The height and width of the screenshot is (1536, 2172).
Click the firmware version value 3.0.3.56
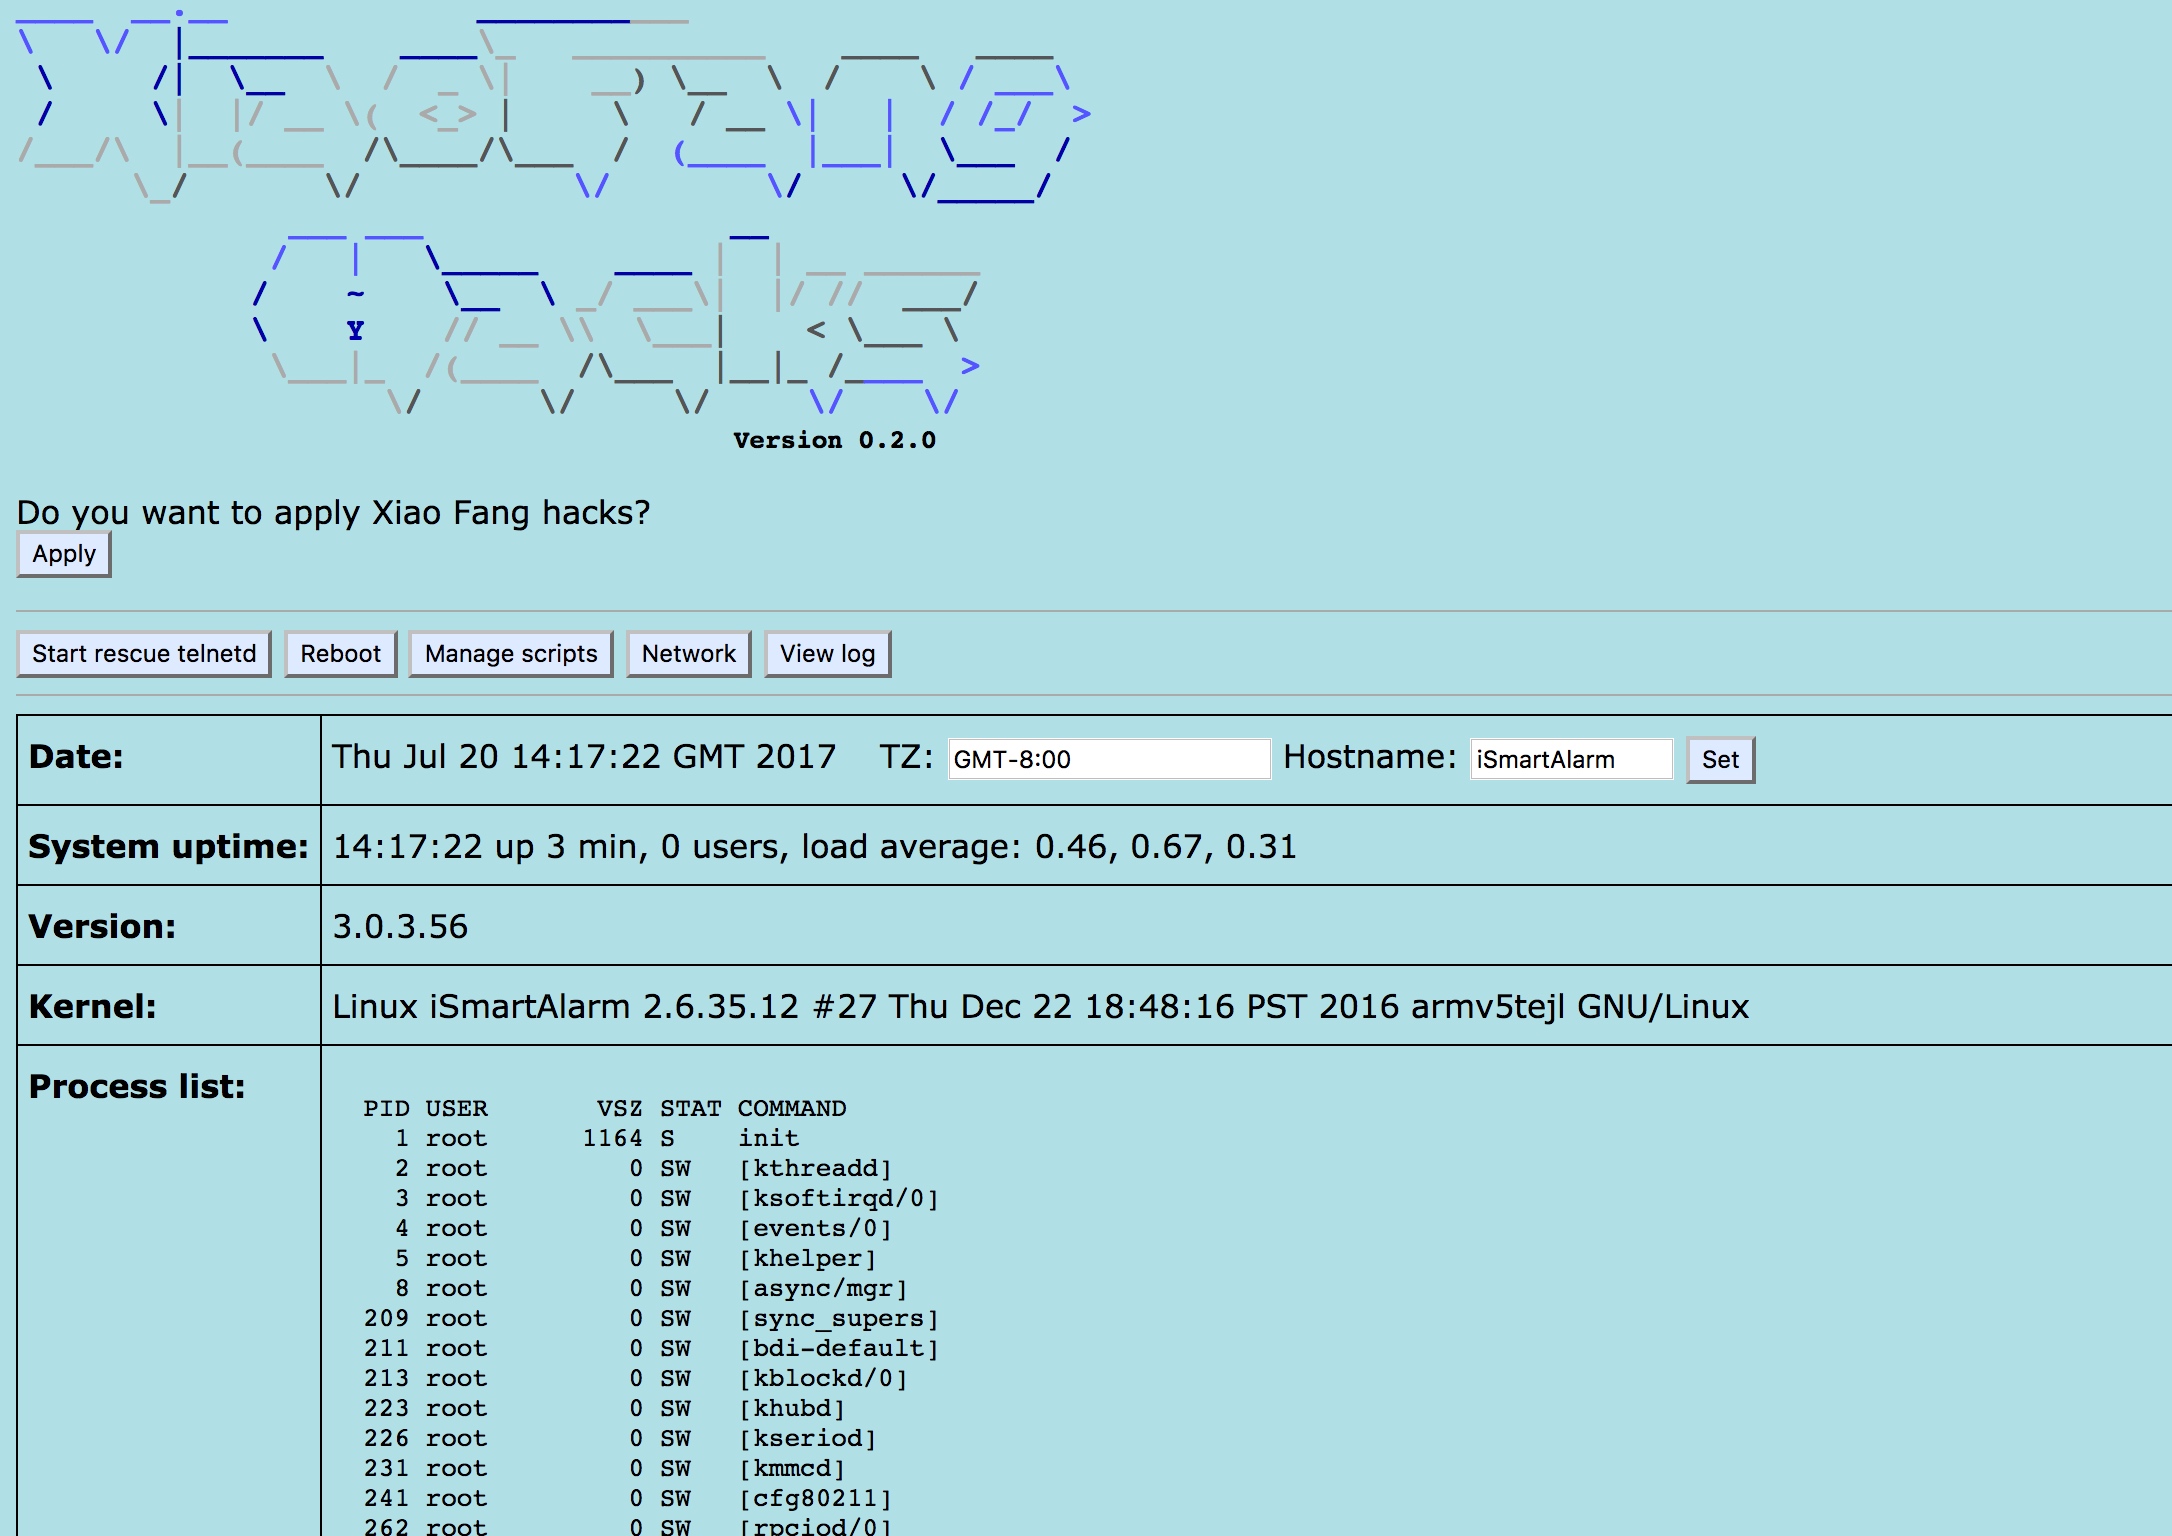(x=400, y=927)
